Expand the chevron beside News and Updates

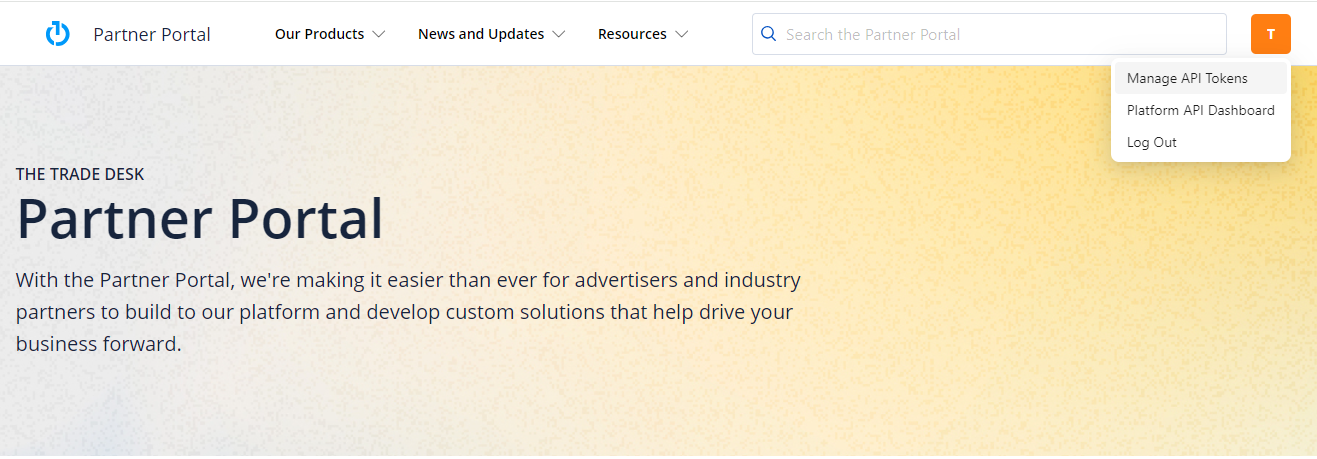click(558, 34)
